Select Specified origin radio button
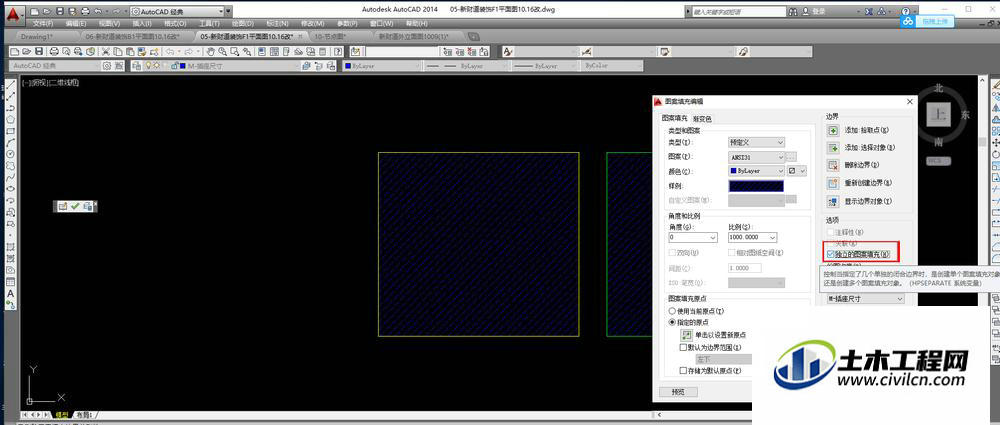The width and height of the screenshot is (1000, 425). pyautogui.click(x=672, y=322)
